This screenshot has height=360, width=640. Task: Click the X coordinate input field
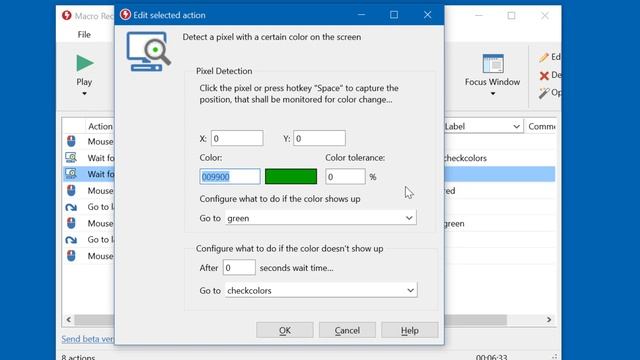pos(237,138)
